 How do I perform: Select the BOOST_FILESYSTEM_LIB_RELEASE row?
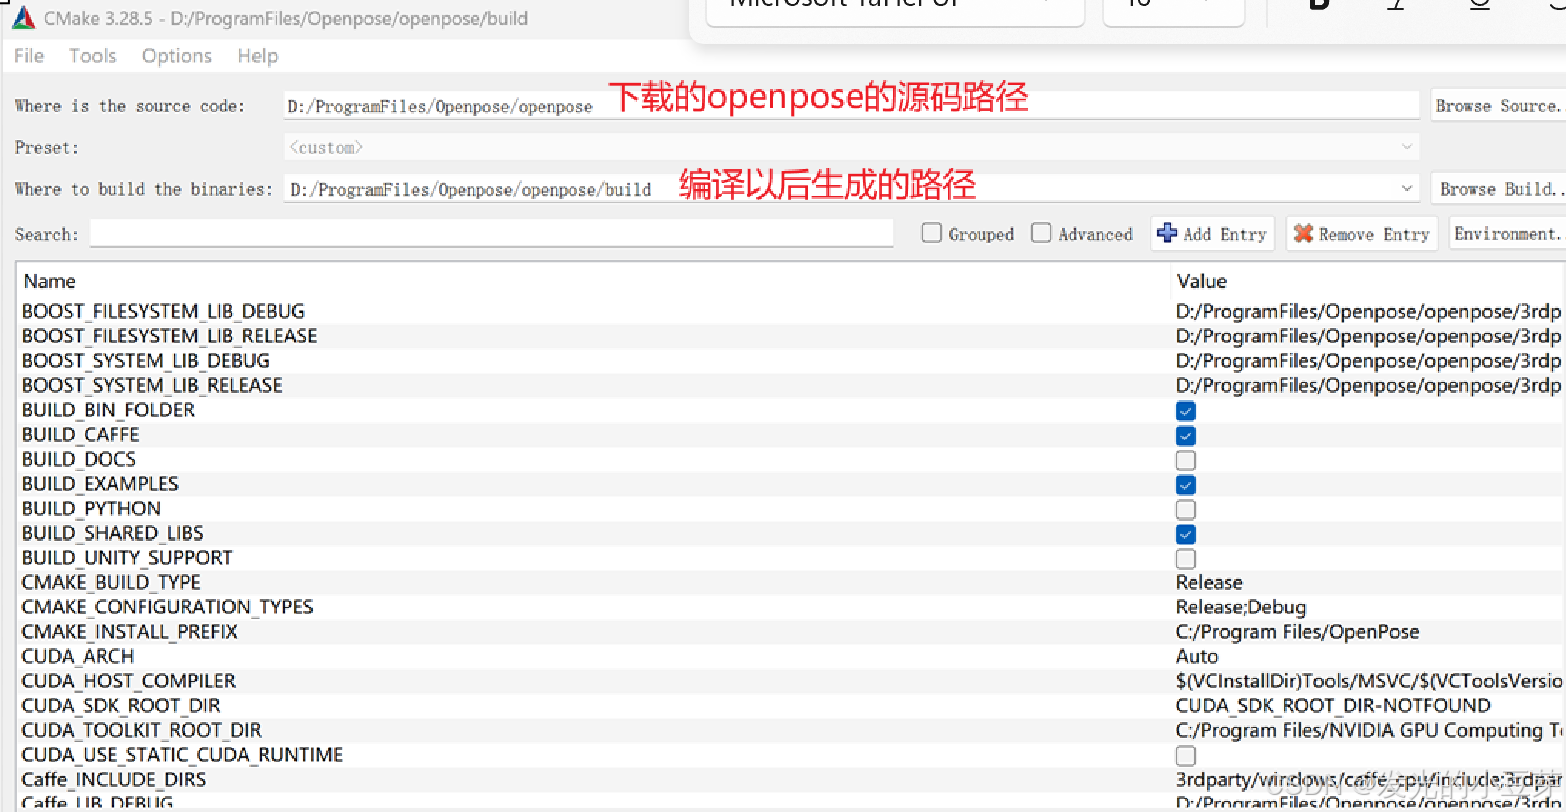pos(790,336)
